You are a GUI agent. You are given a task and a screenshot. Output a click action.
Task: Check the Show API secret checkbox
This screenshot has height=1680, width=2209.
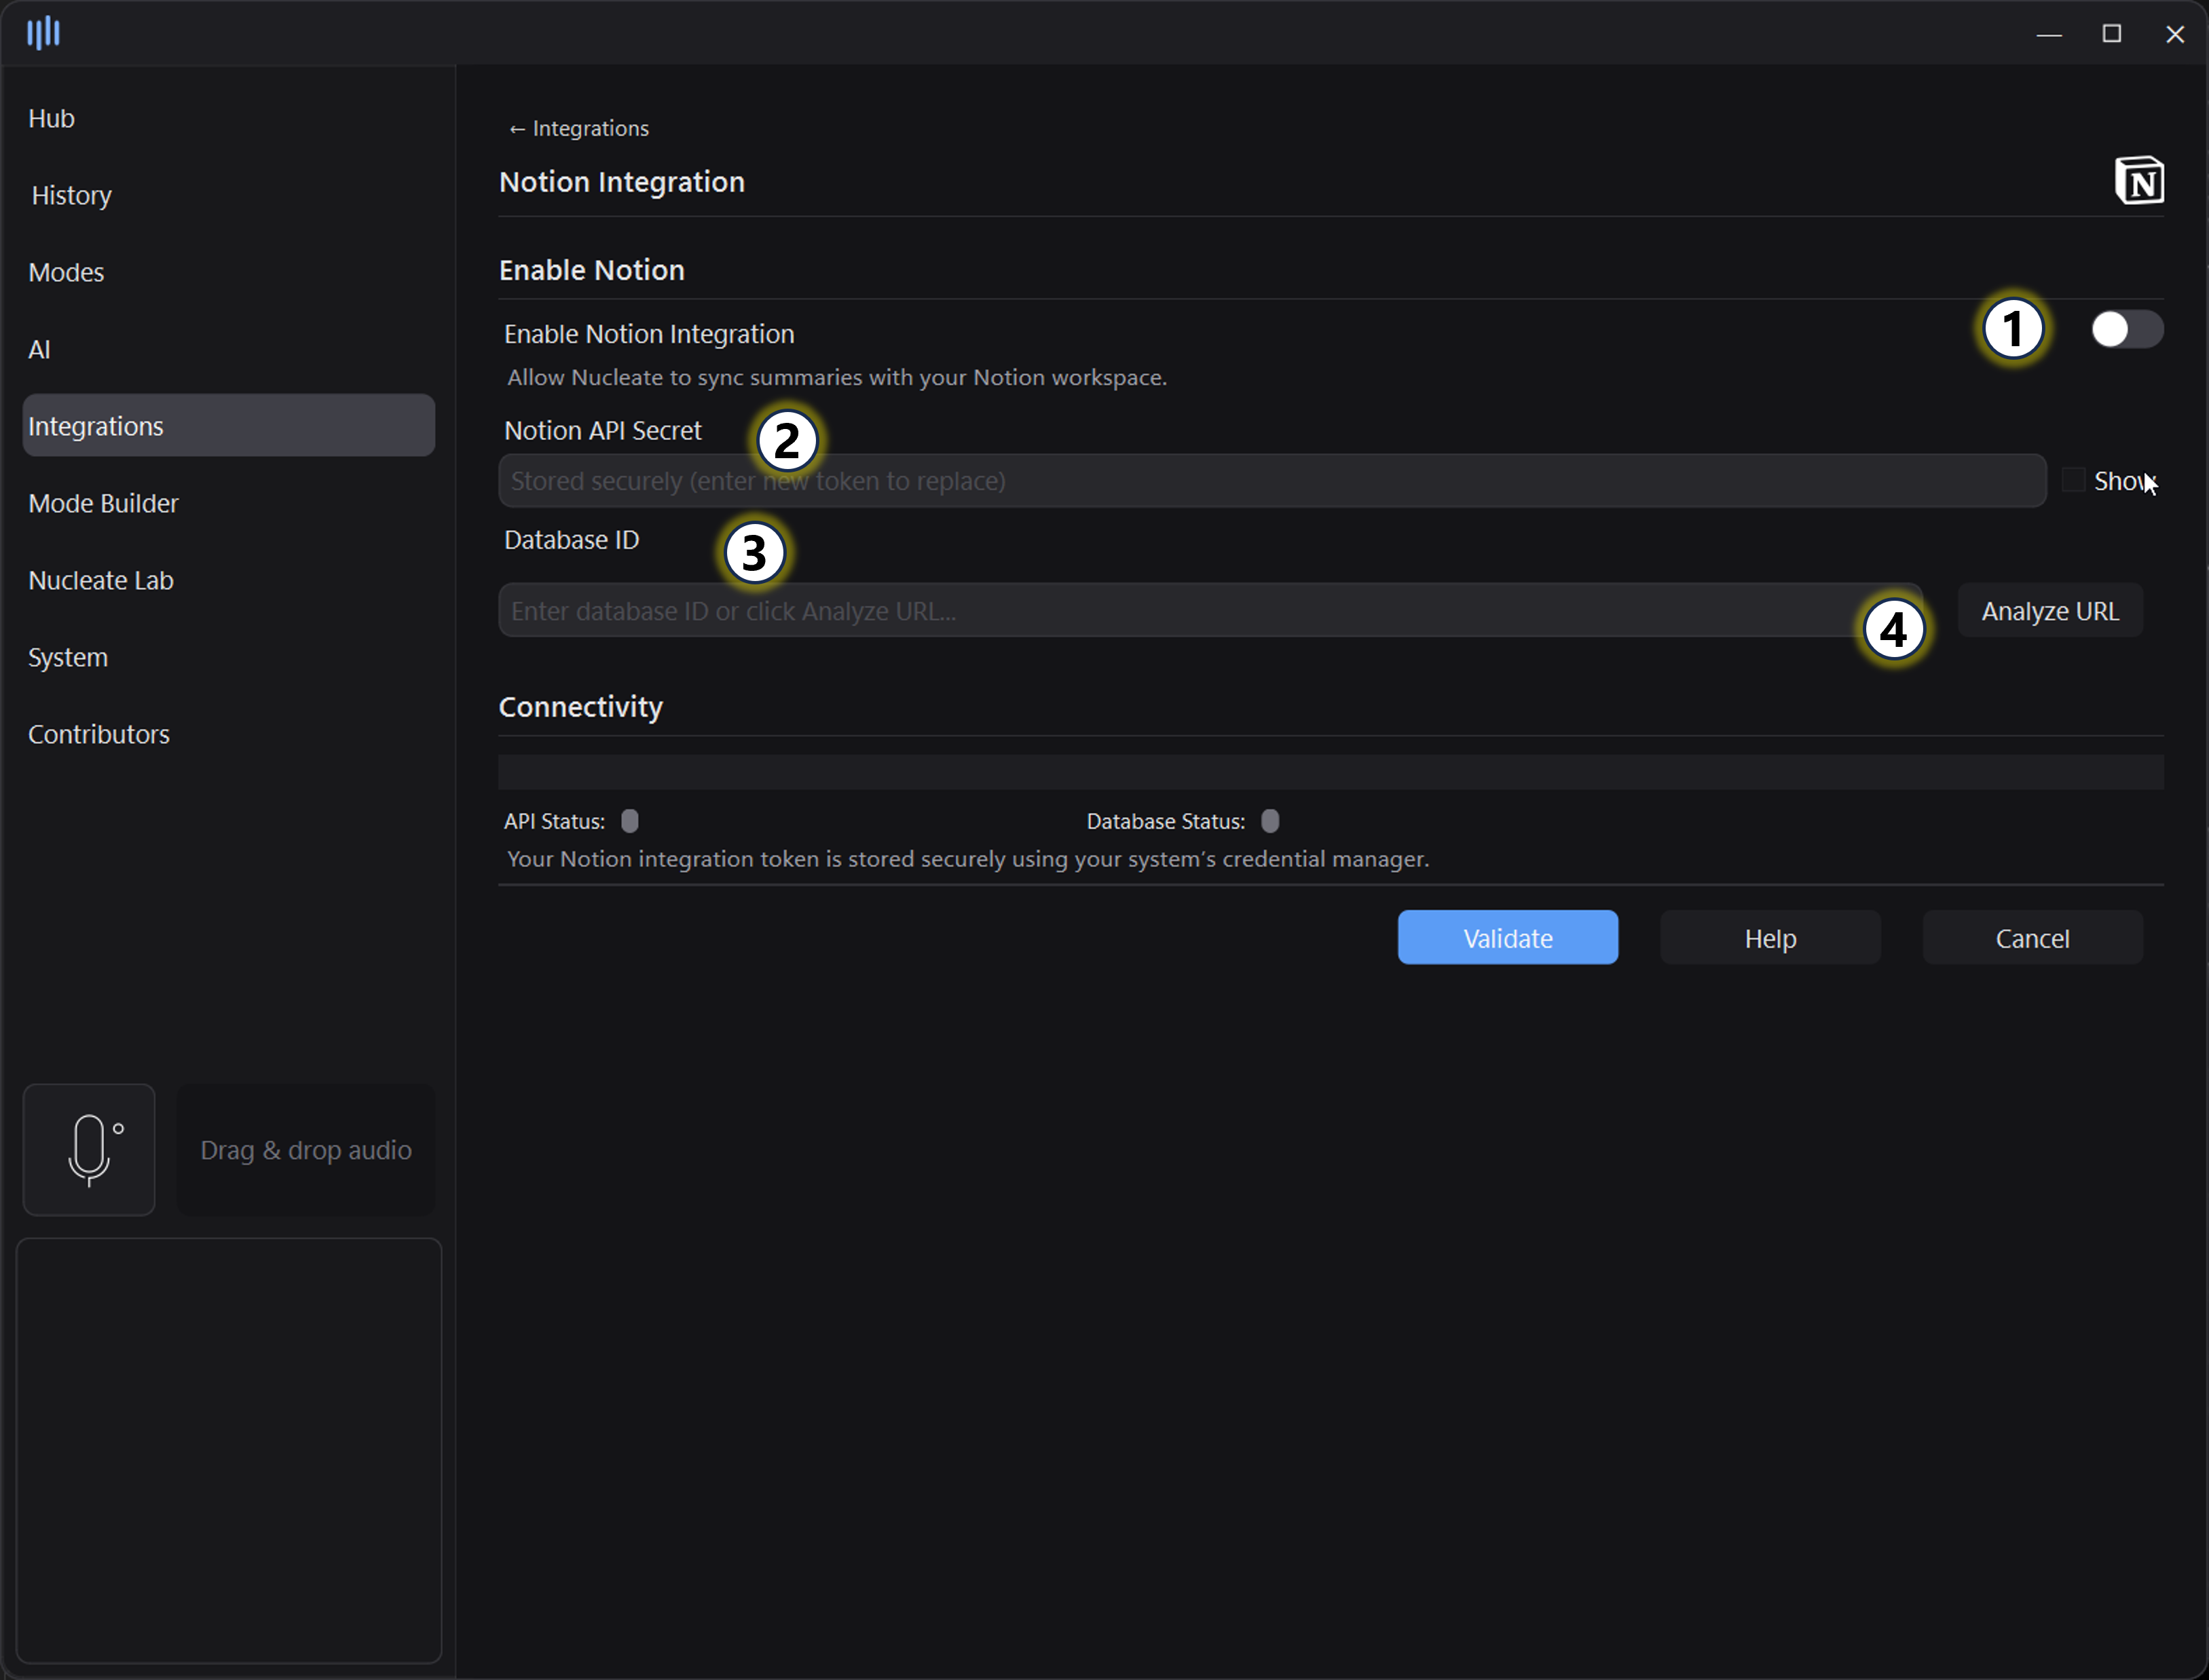point(2074,481)
